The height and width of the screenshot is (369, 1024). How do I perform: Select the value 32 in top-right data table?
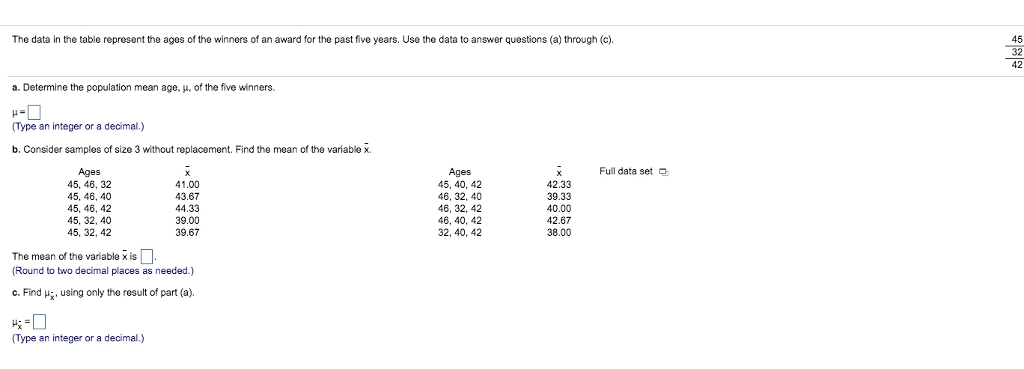tap(1016, 52)
